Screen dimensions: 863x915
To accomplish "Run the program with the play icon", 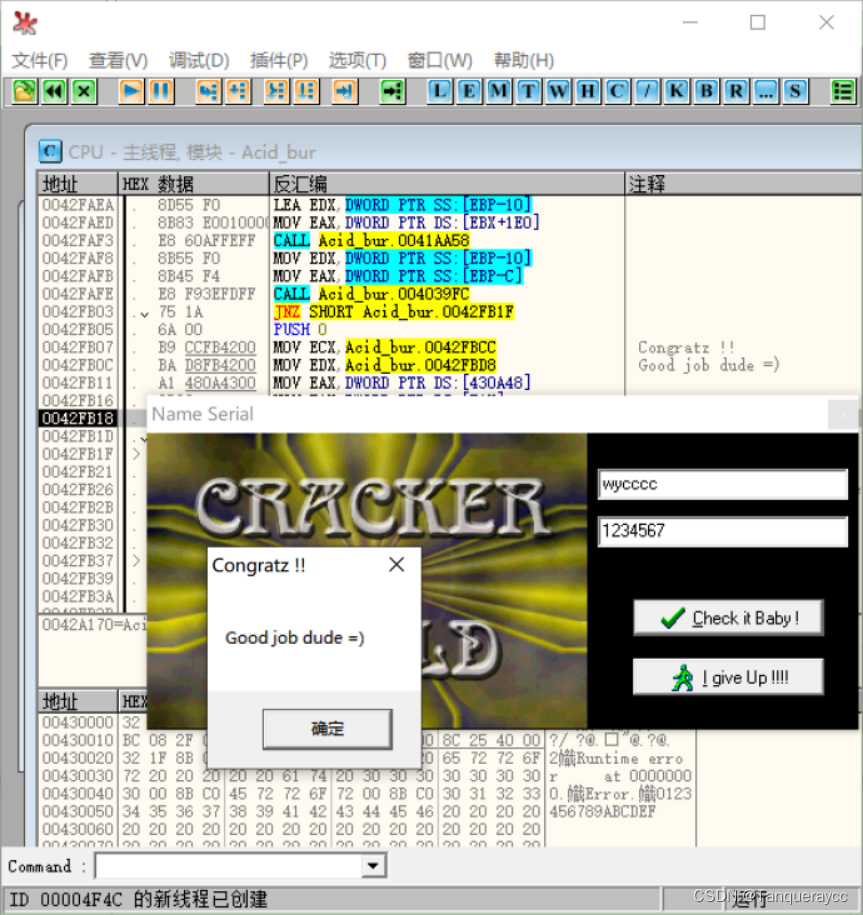I will point(130,91).
